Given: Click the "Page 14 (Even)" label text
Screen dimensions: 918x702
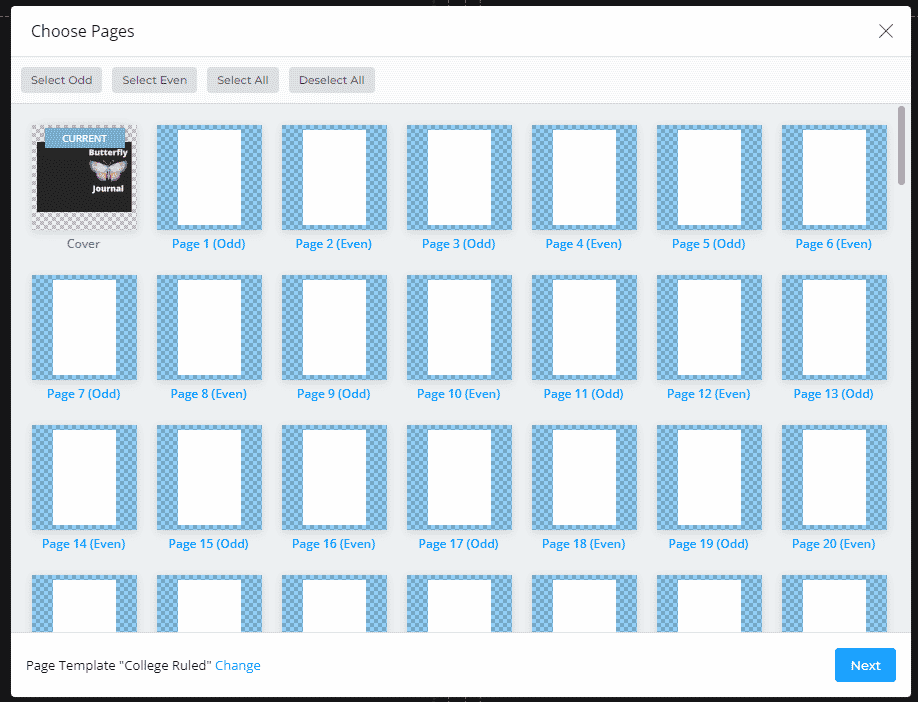Looking at the screenshot, I should tap(84, 544).
